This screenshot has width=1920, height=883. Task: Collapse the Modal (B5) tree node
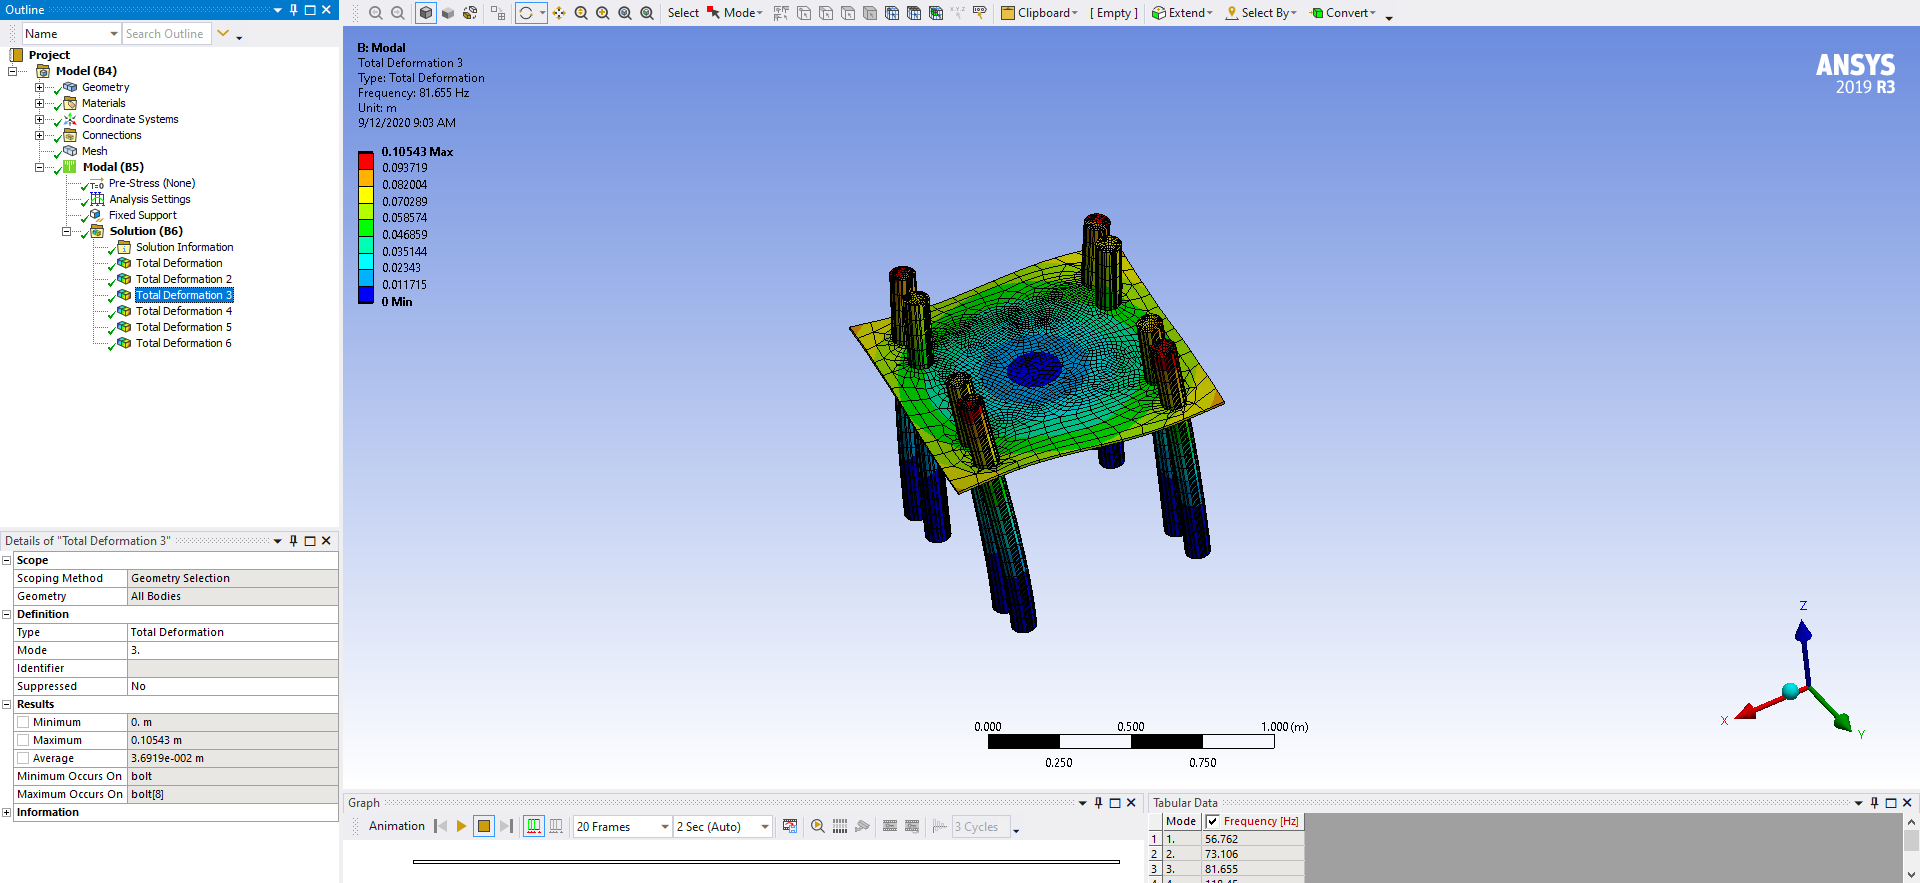tap(39, 167)
